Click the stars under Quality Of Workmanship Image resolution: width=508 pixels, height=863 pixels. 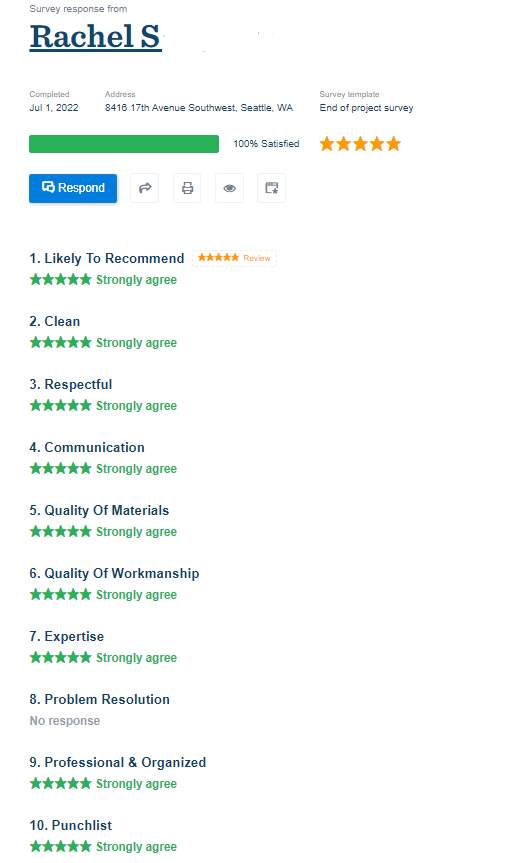[x=61, y=594]
